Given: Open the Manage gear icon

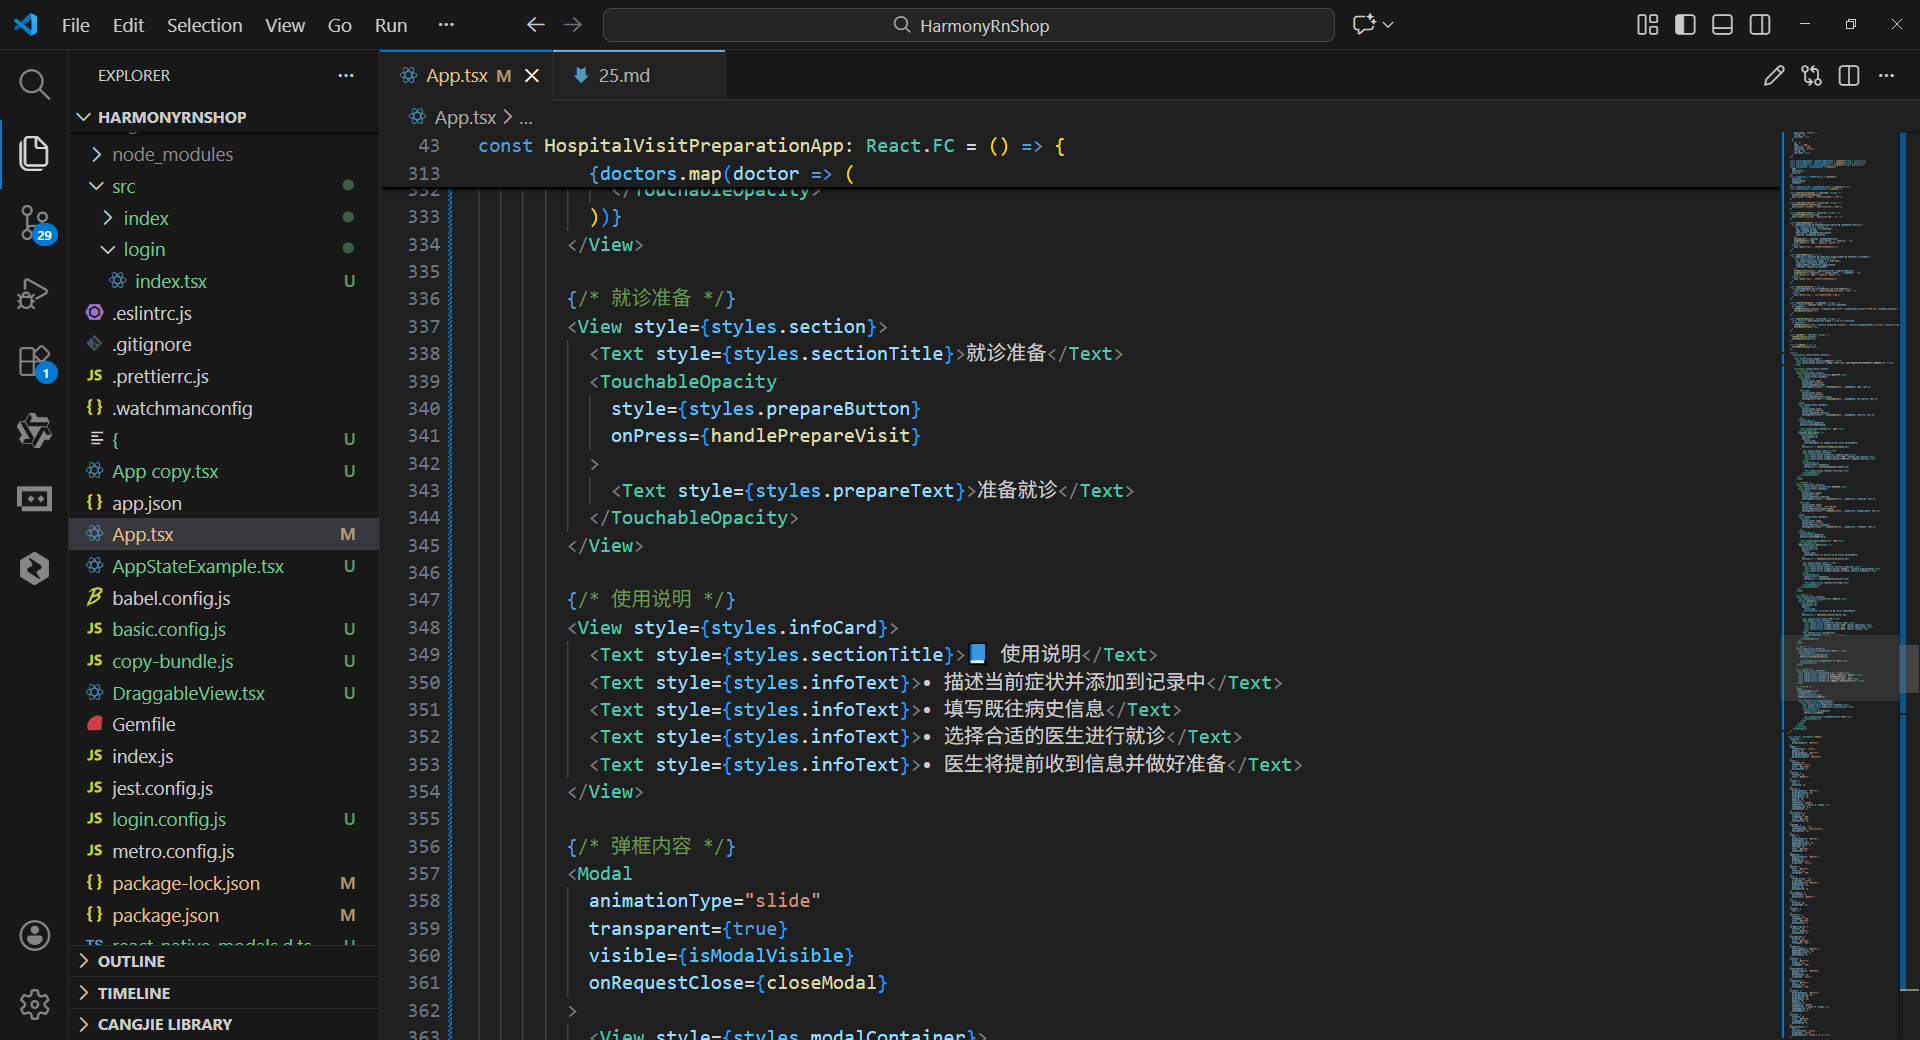Looking at the screenshot, I should coord(34,1004).
